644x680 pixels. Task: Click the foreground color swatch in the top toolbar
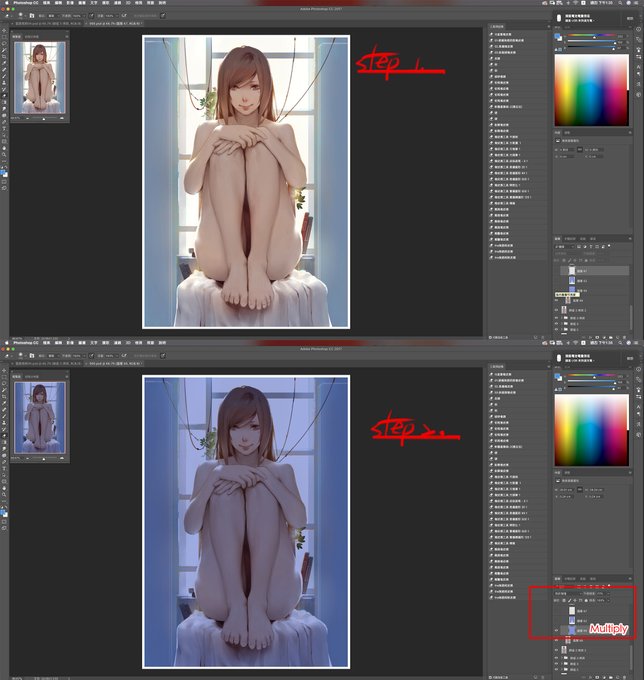[2, 171]
